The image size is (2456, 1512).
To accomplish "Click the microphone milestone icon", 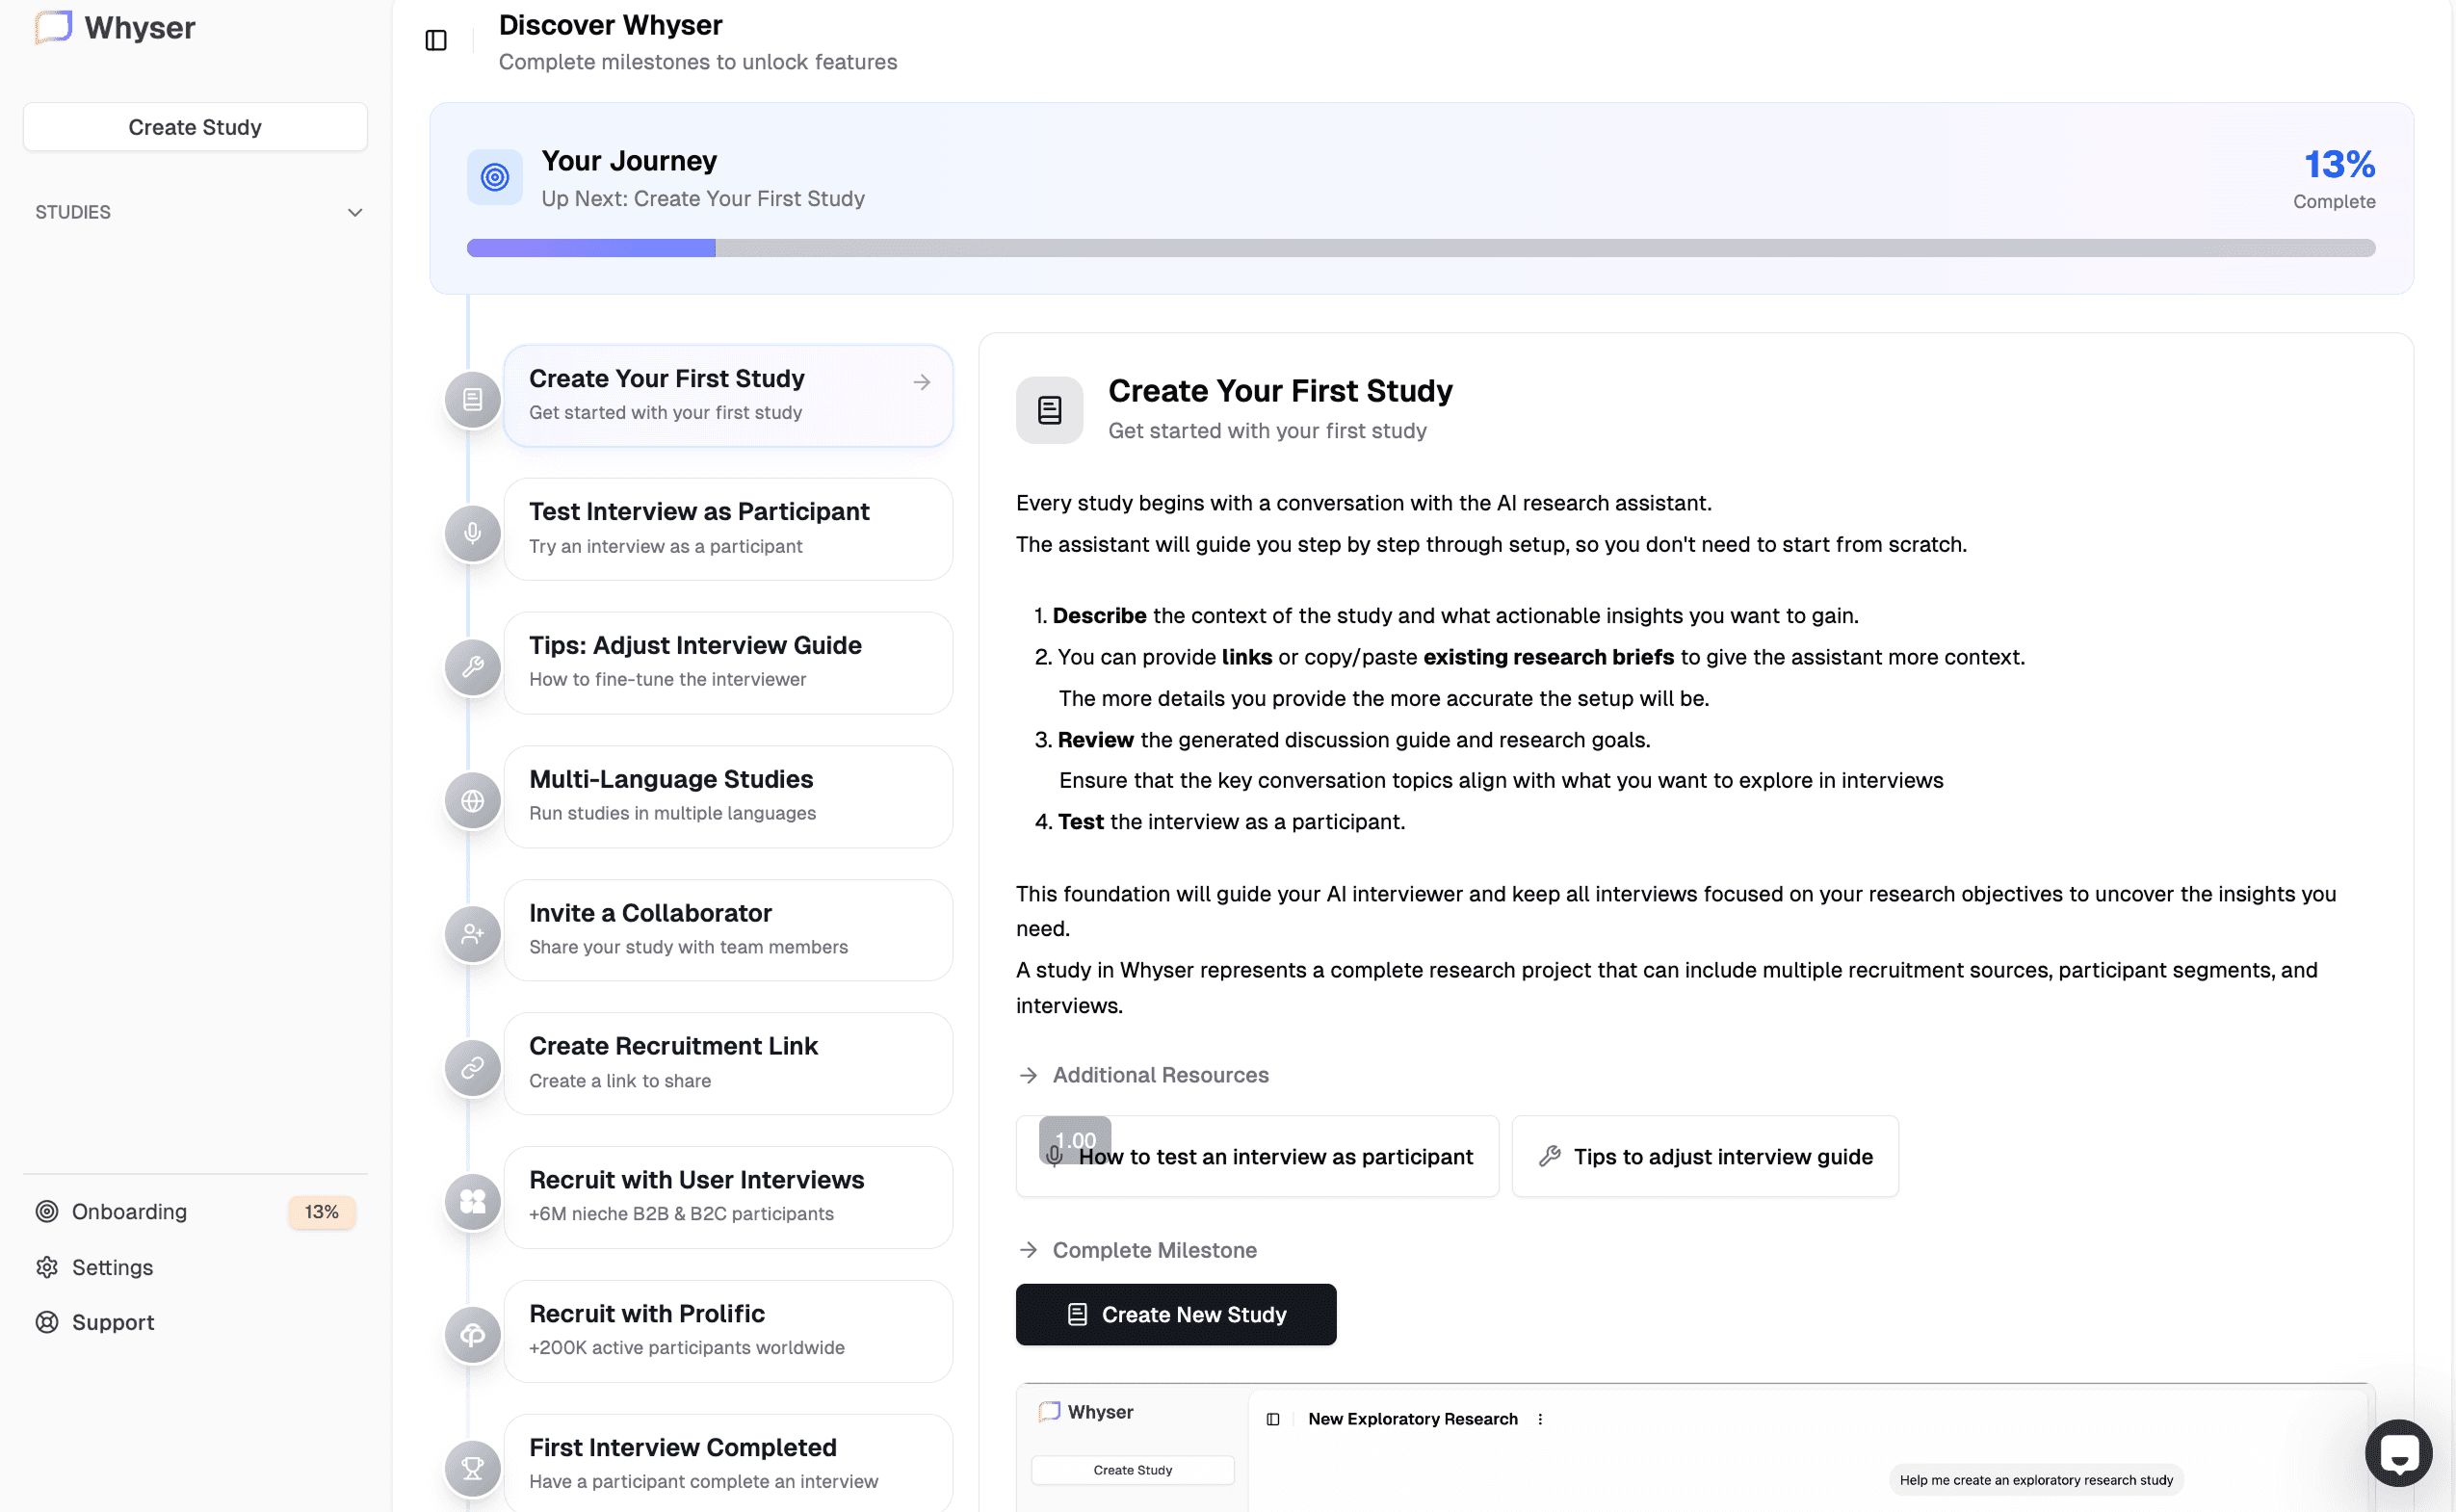I will [x=472, y=533].
